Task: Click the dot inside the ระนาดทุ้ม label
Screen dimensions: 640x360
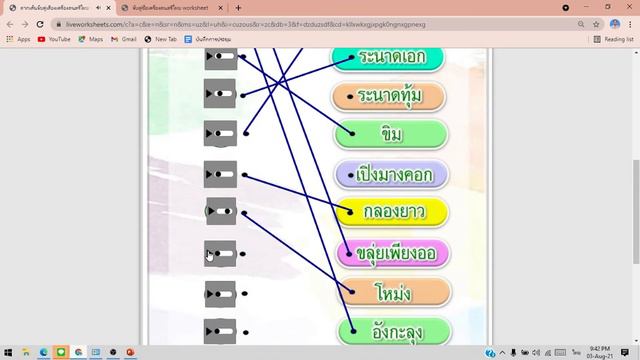Action: tap(350, 97)
